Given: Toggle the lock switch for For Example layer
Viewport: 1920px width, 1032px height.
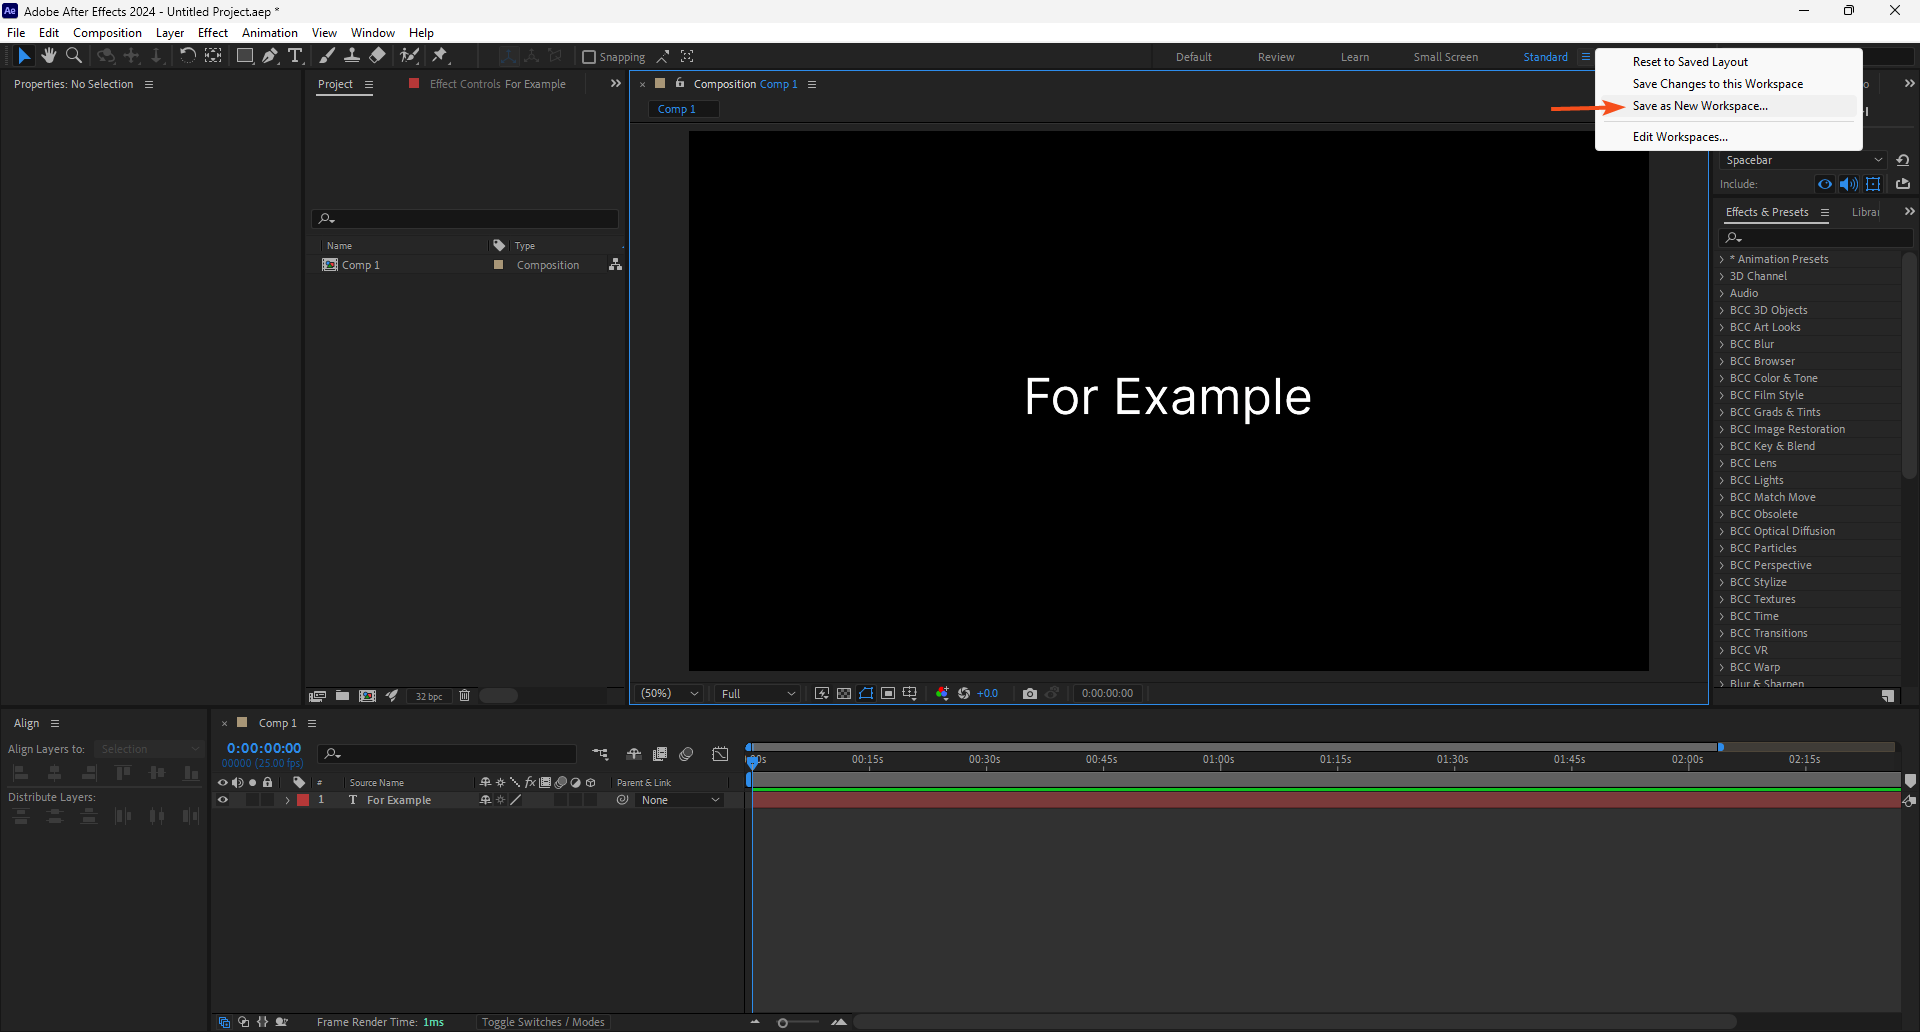Looking at the screenshot, I should [267, 800].
